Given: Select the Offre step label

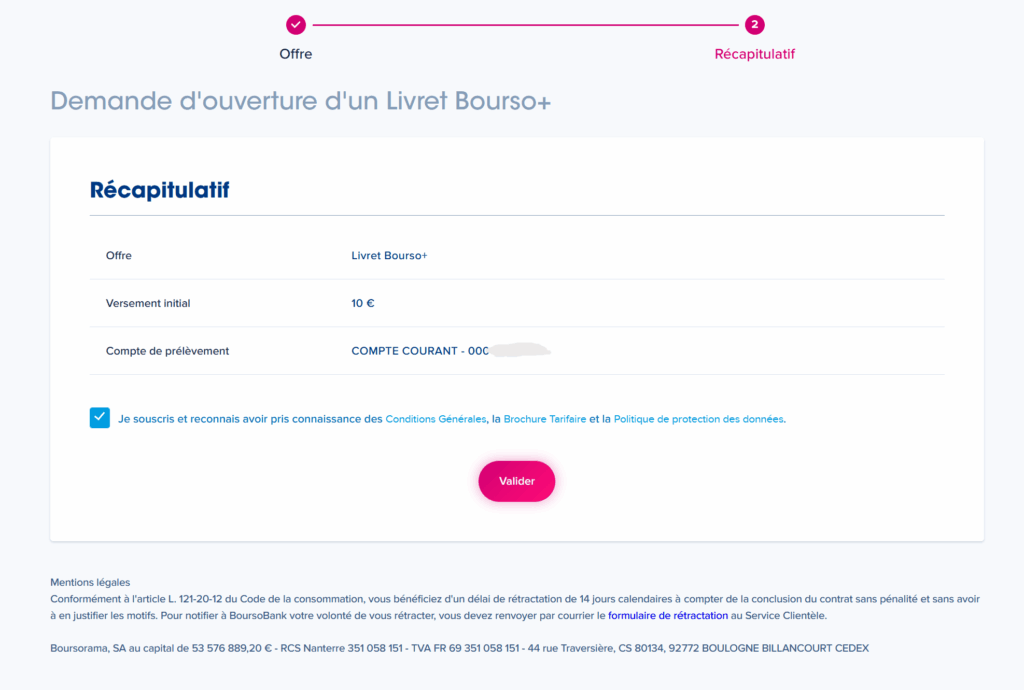Looking at the screenshot, I should point(295,52).
